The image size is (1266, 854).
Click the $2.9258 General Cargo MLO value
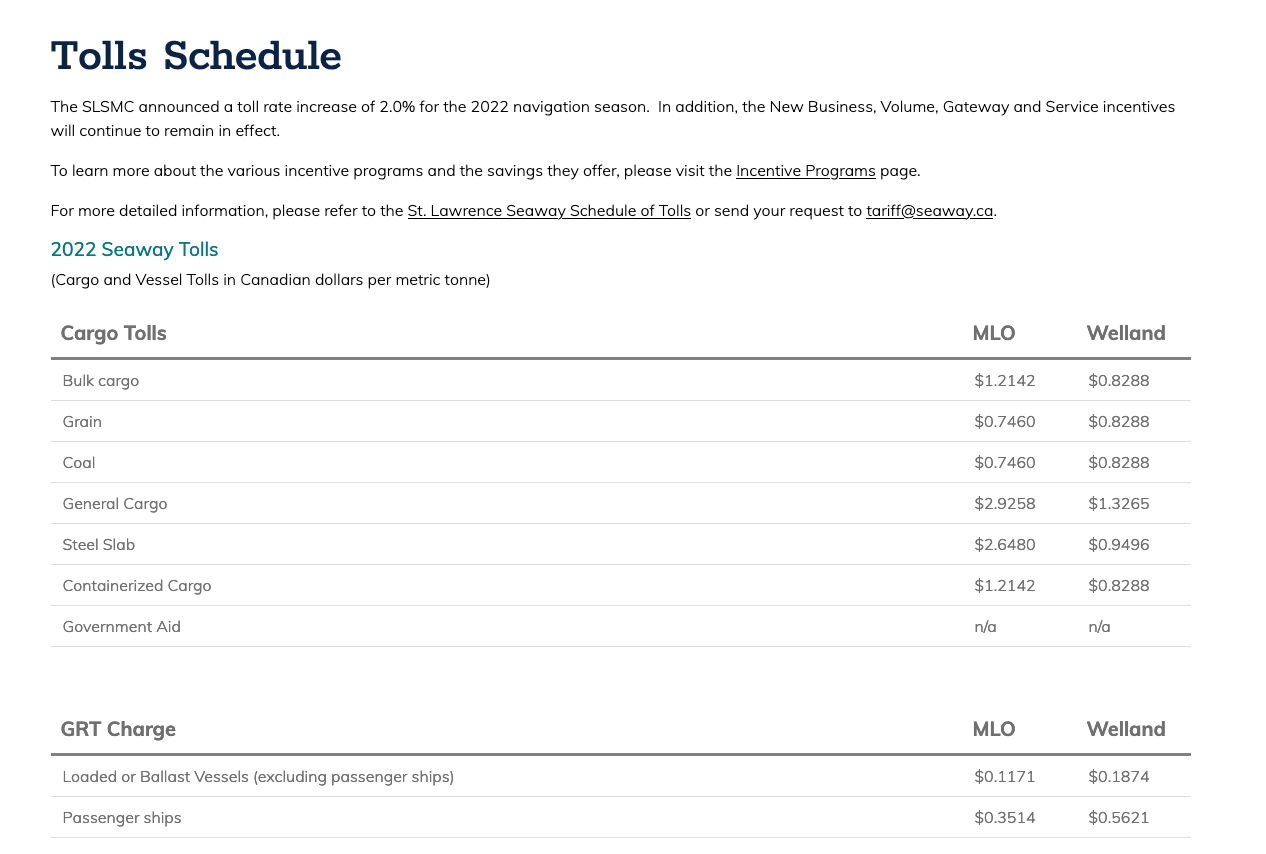coord(1005,504)
